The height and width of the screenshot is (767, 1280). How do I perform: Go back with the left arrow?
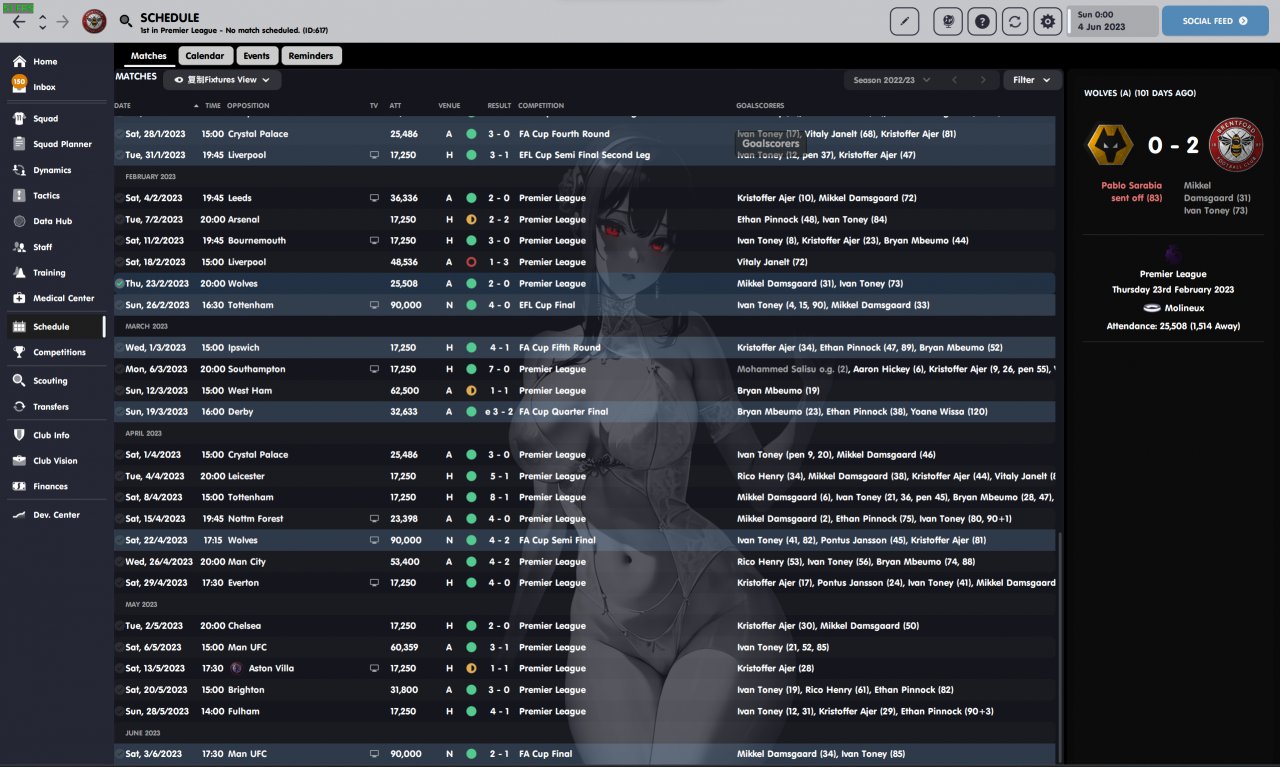click(x=19, y=21)
